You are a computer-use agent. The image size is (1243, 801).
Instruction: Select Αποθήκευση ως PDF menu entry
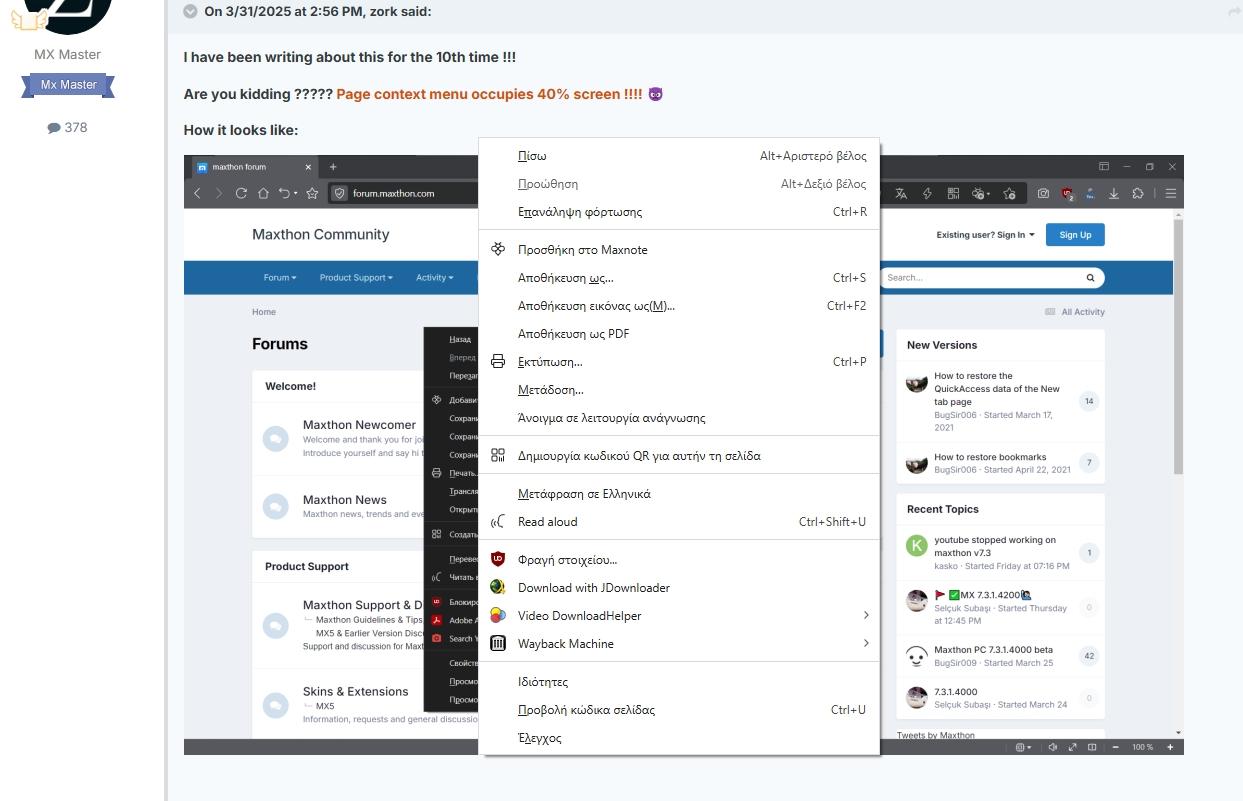680,334
